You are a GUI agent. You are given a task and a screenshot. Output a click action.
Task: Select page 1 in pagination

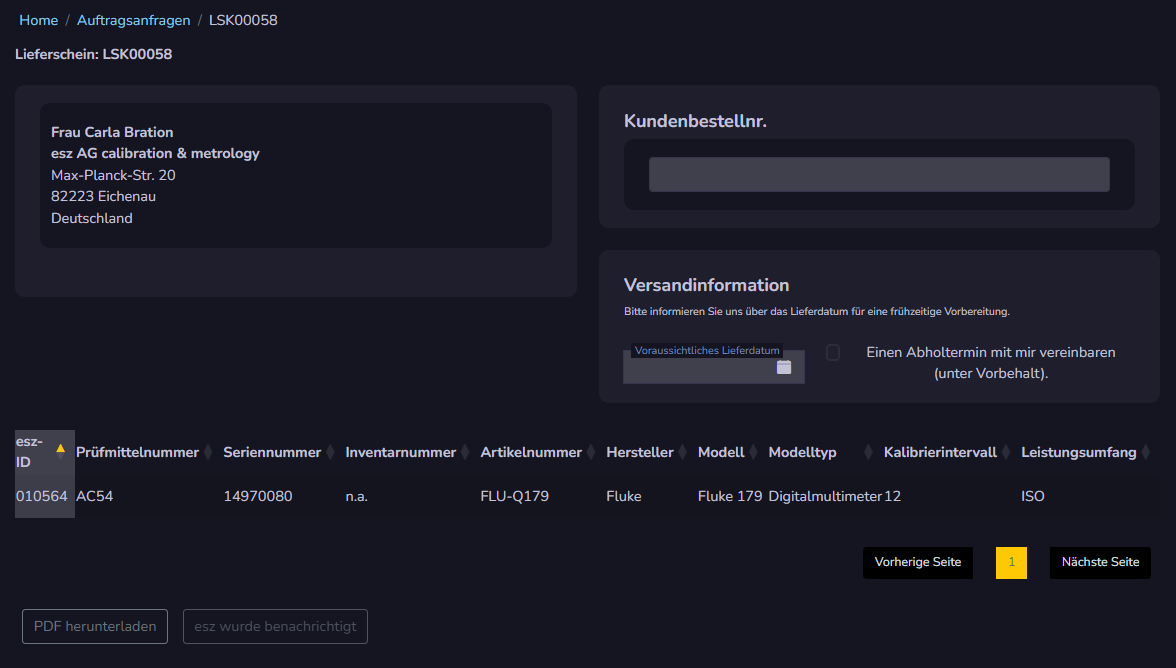(x=1011, y=562)
